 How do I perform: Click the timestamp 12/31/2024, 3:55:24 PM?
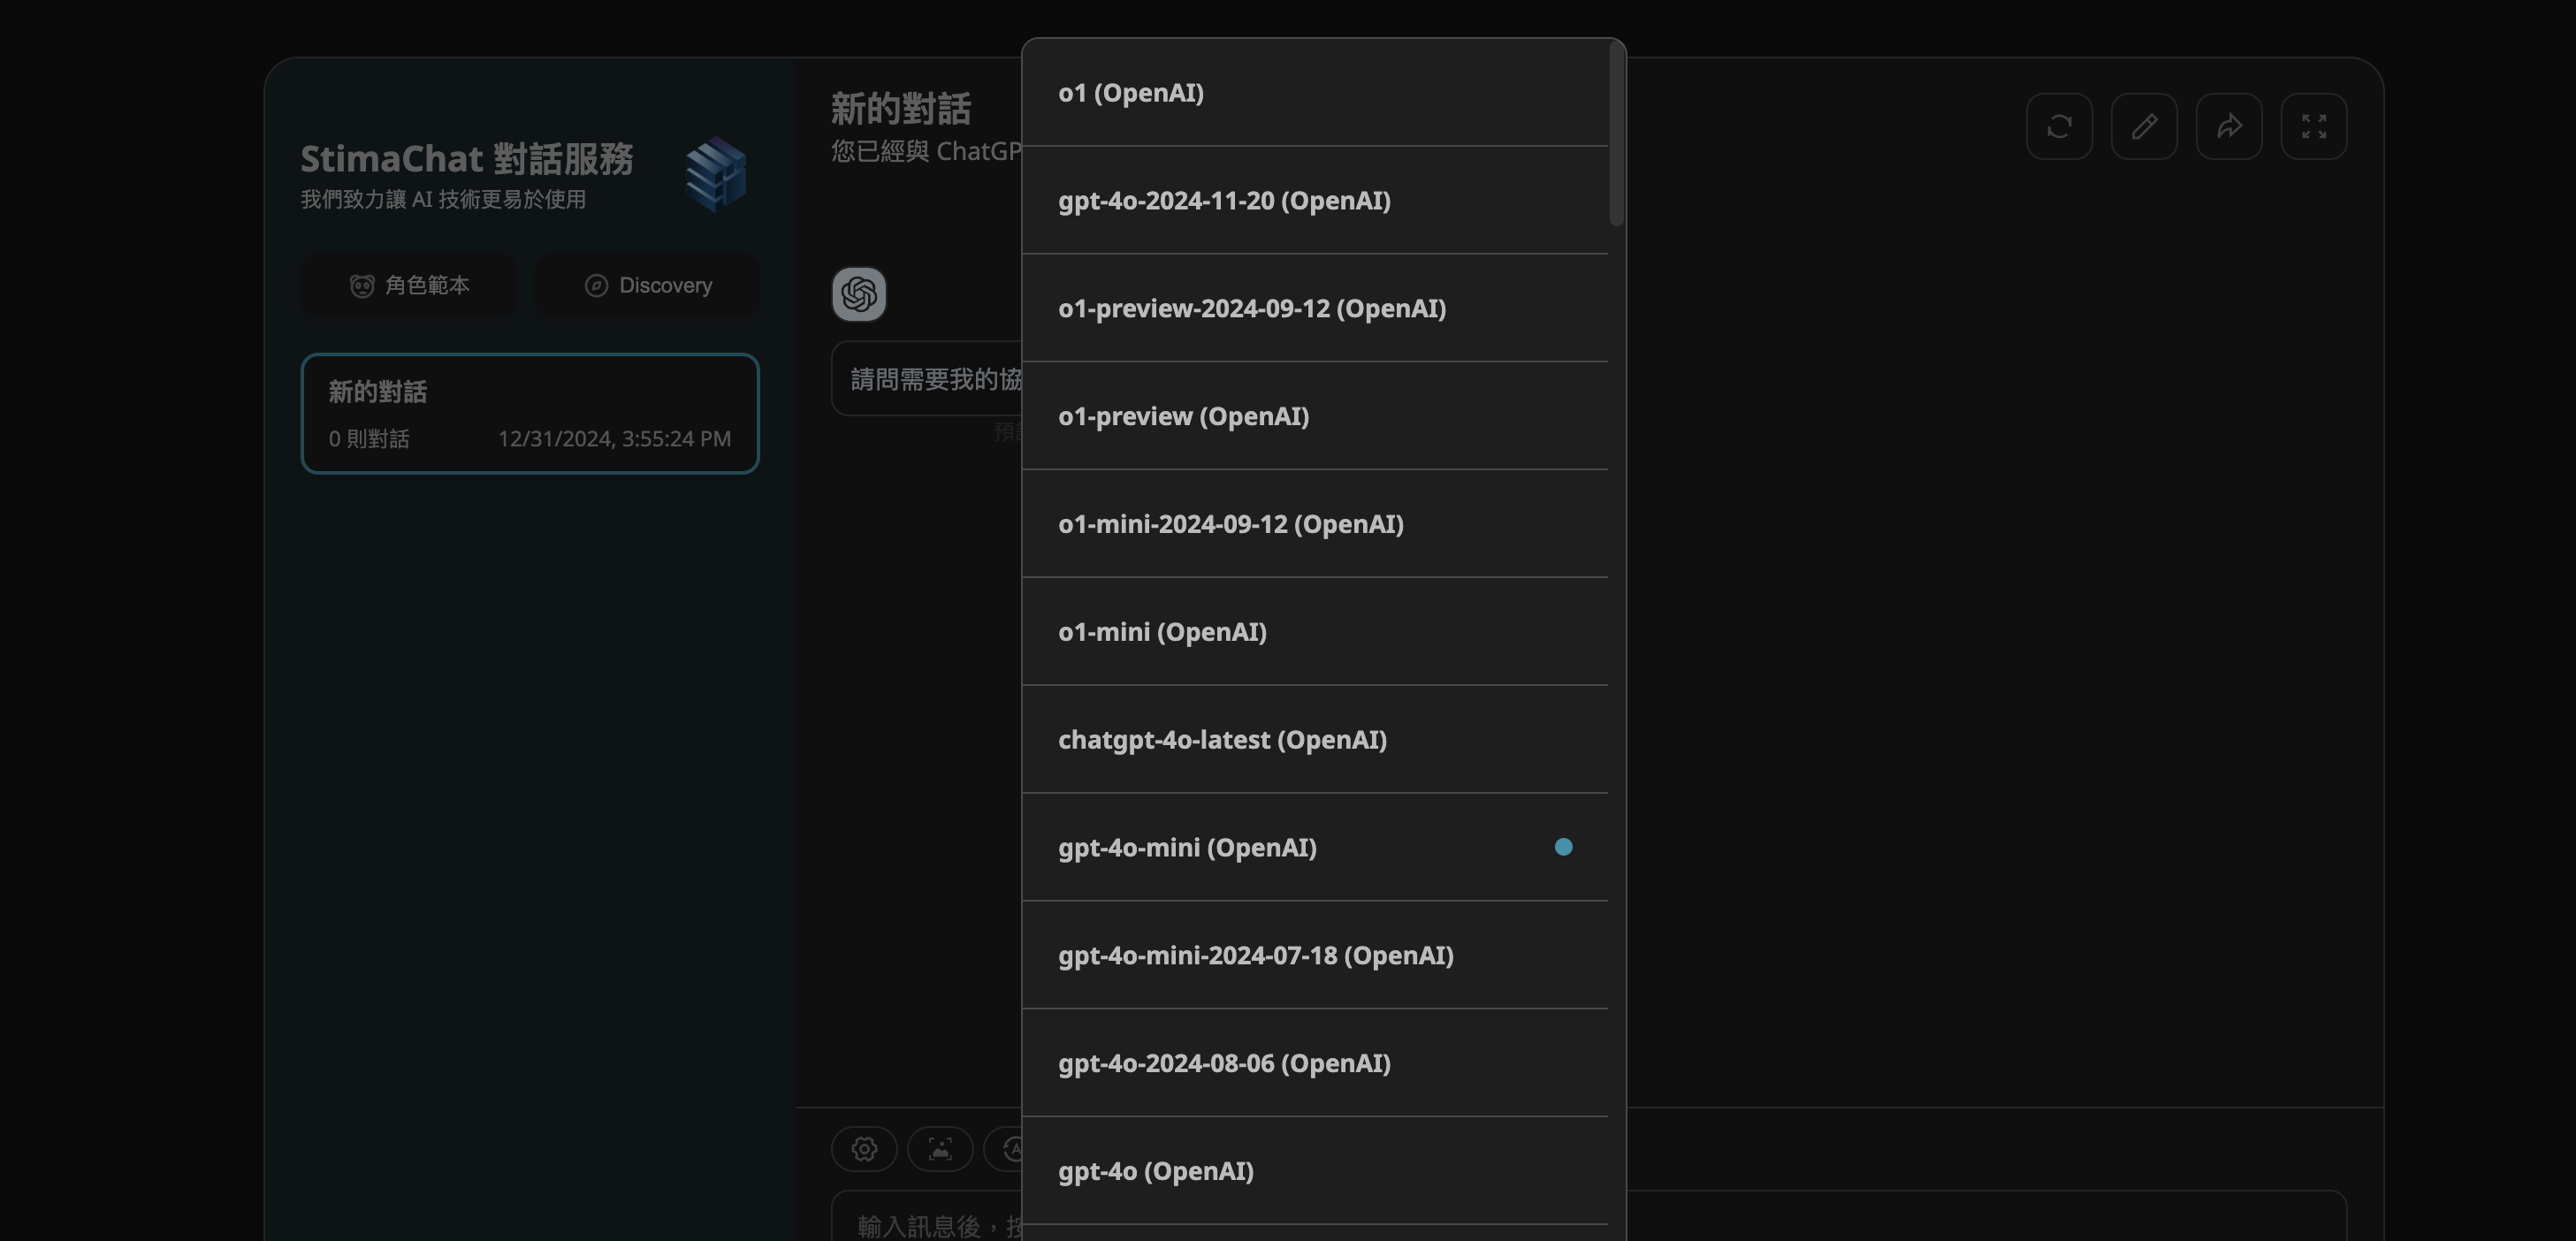pos(614,439)
